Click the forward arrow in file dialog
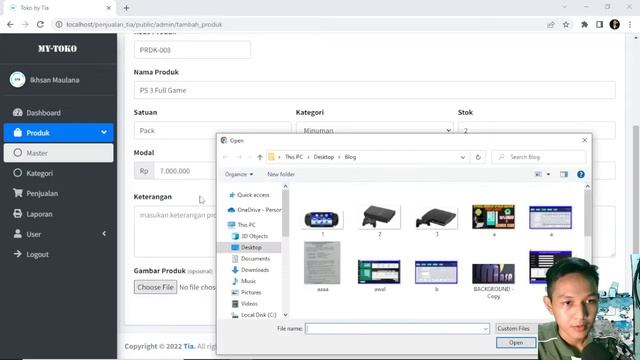Image resolution: width=640 pixels, height=360 pixels. [240, 157]
